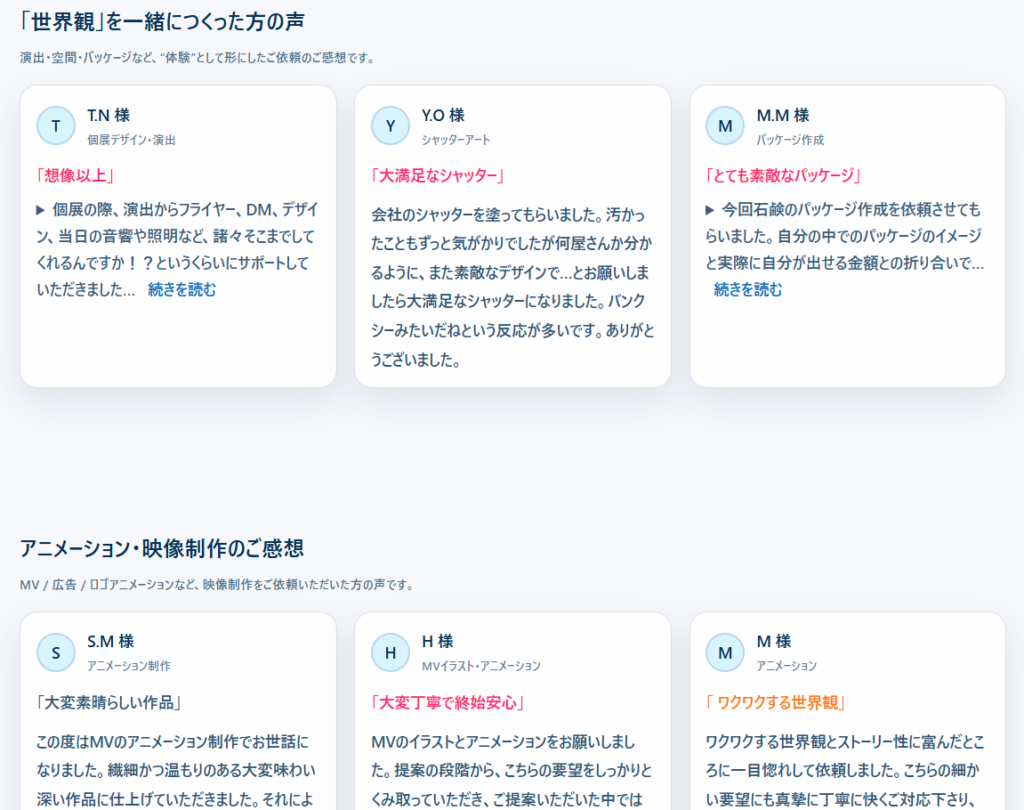Expand T.N review via 続きを読む link
1024x810 pixels.
182,290
